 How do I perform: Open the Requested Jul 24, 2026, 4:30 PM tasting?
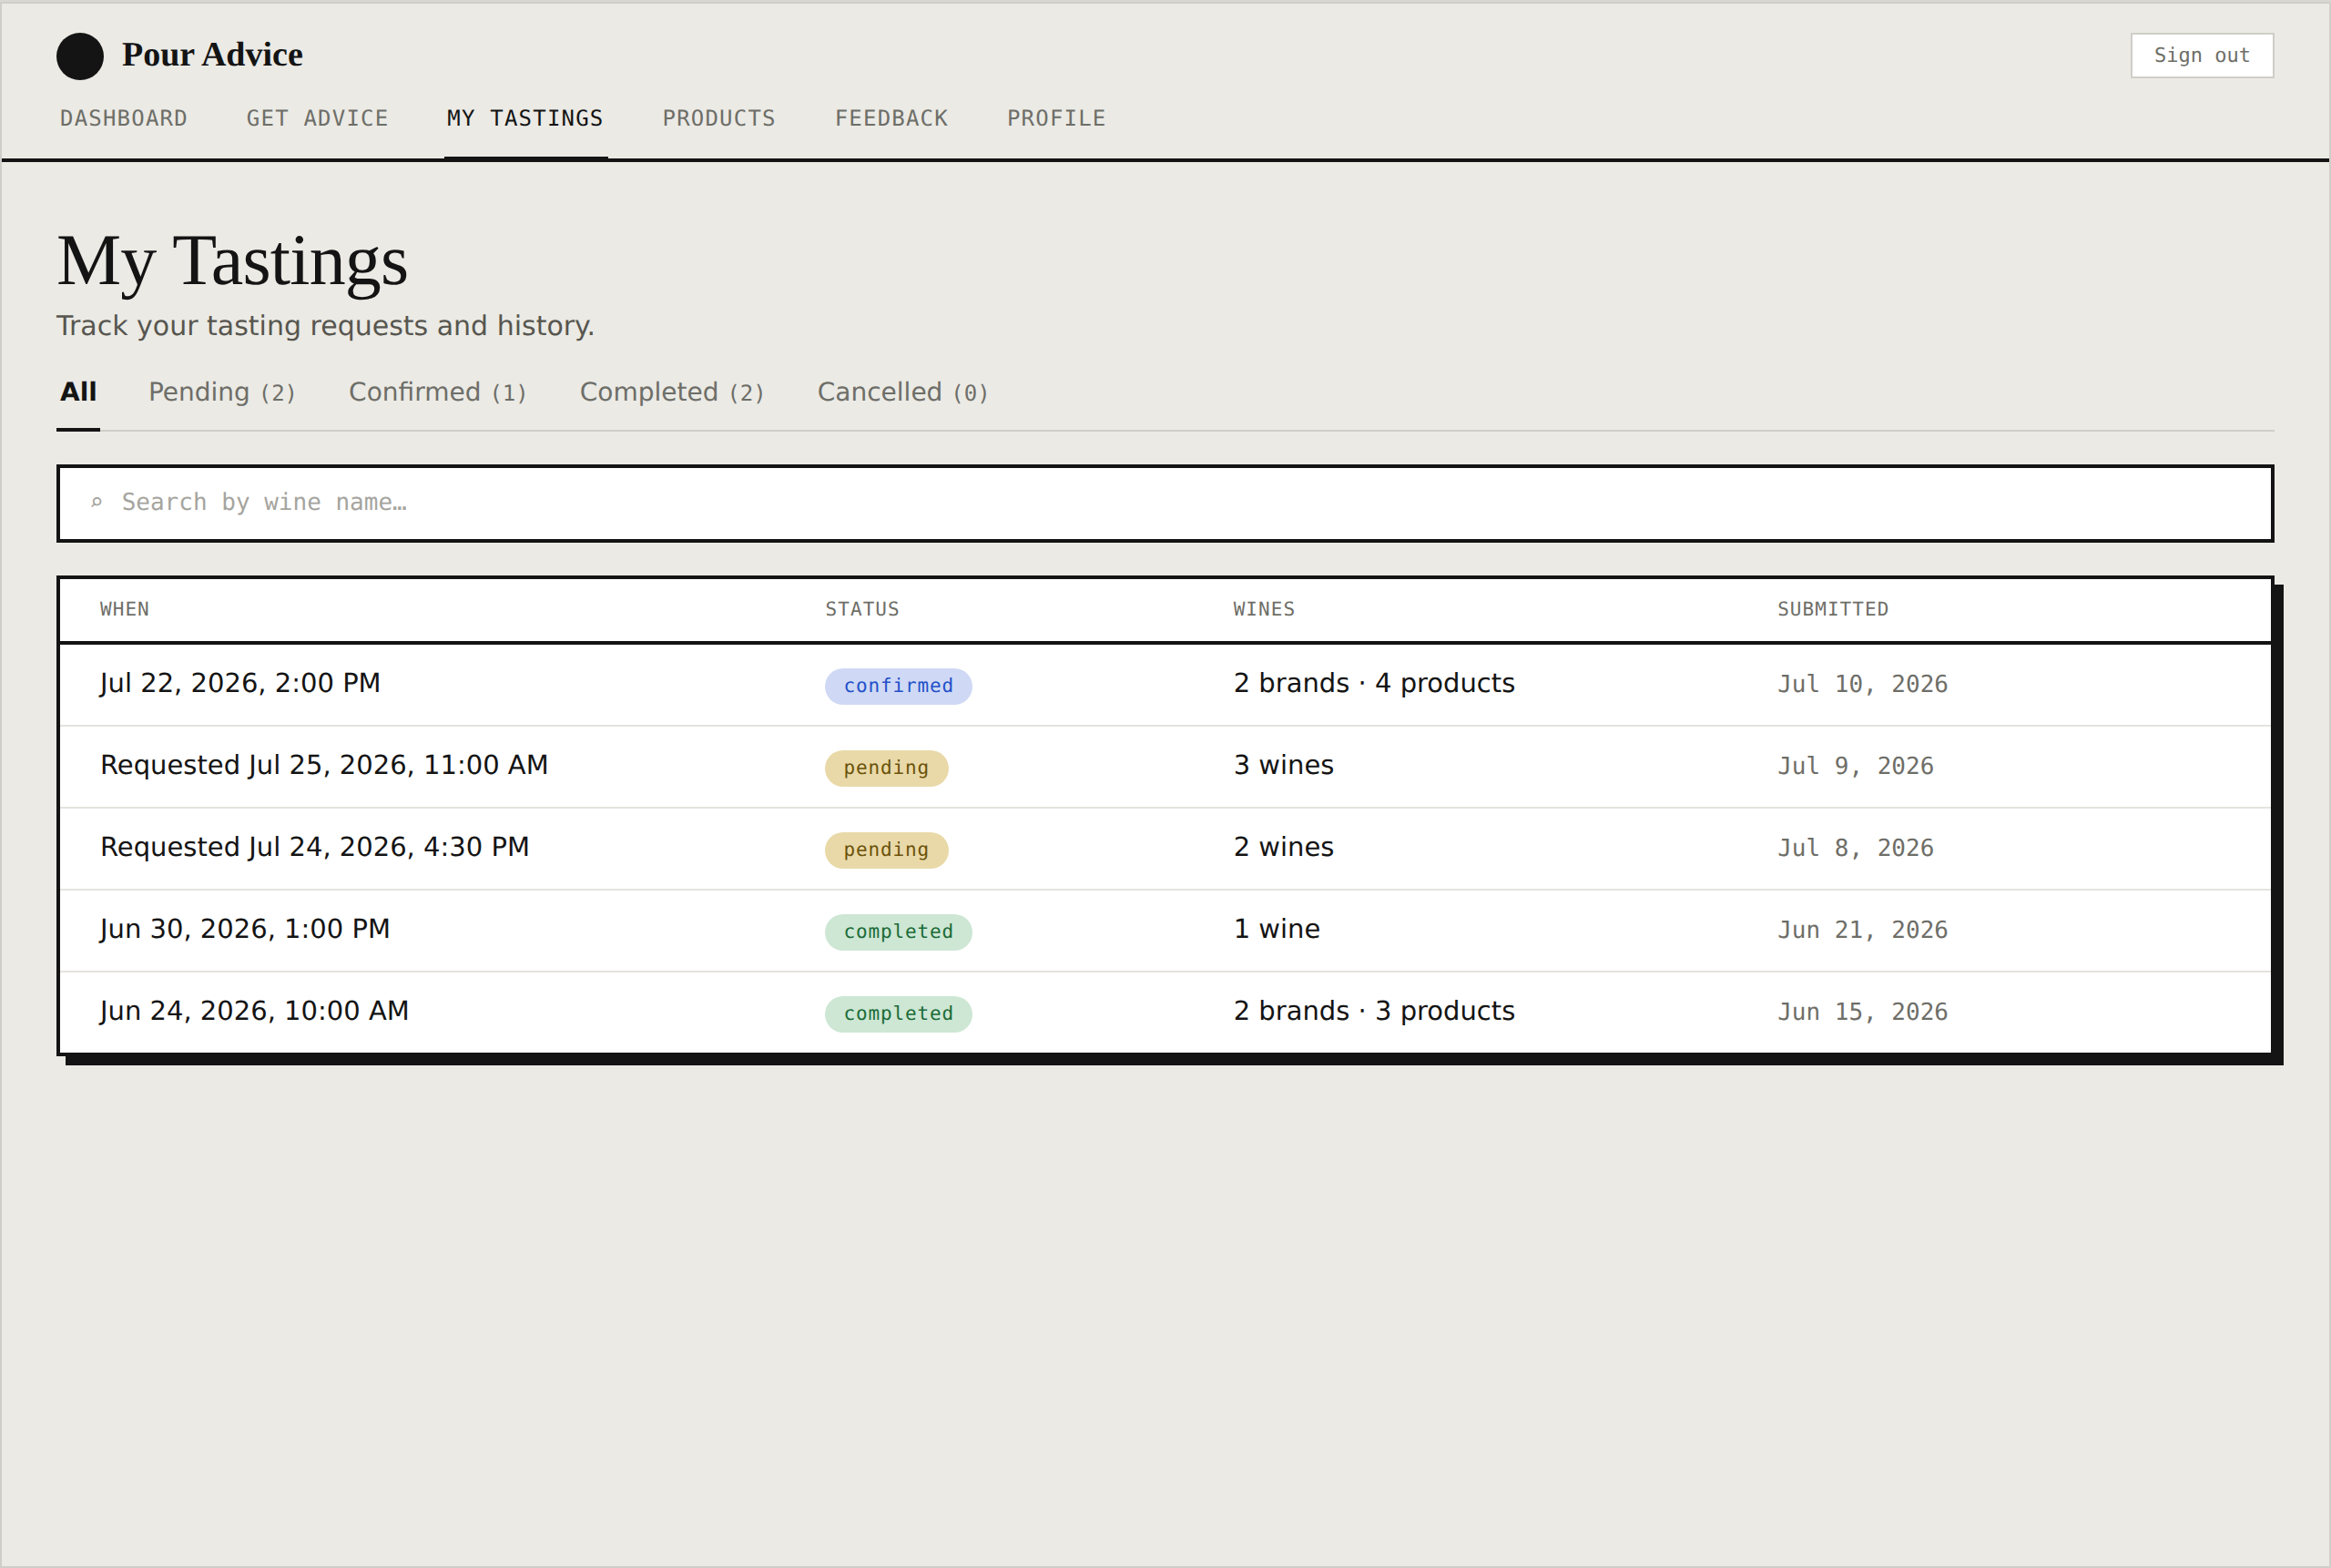pos(1165,848)
